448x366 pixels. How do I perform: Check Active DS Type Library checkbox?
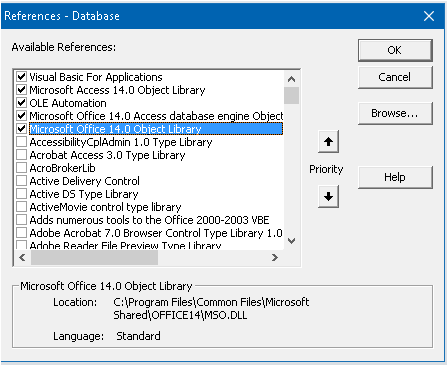point(21,194)
